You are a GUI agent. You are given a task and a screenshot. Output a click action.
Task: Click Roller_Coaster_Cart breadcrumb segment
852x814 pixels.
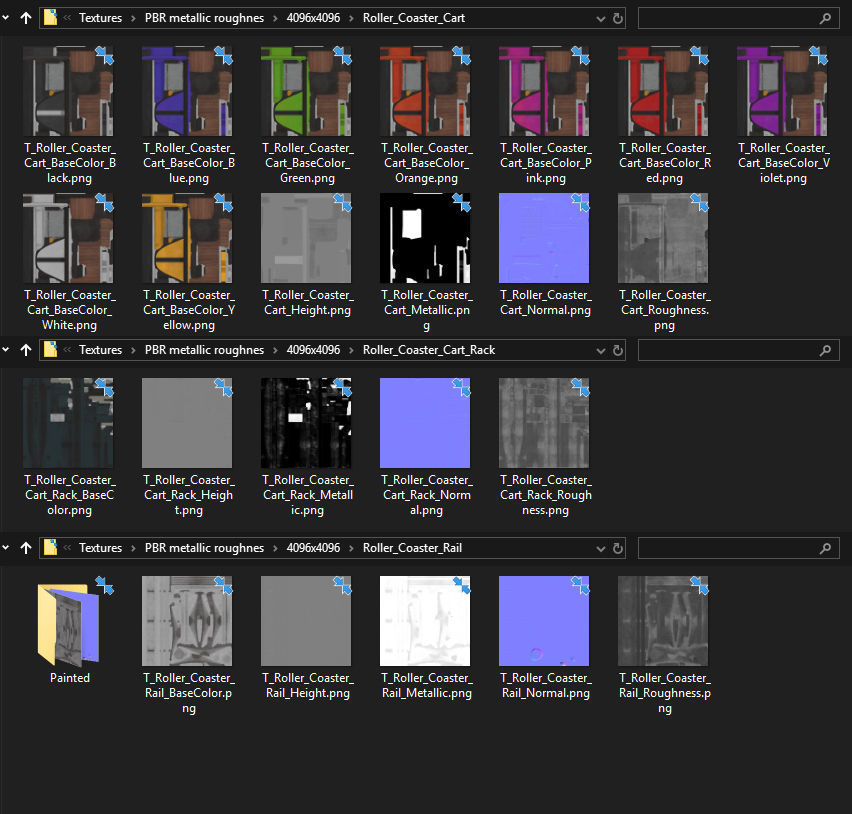click(414, 18)
